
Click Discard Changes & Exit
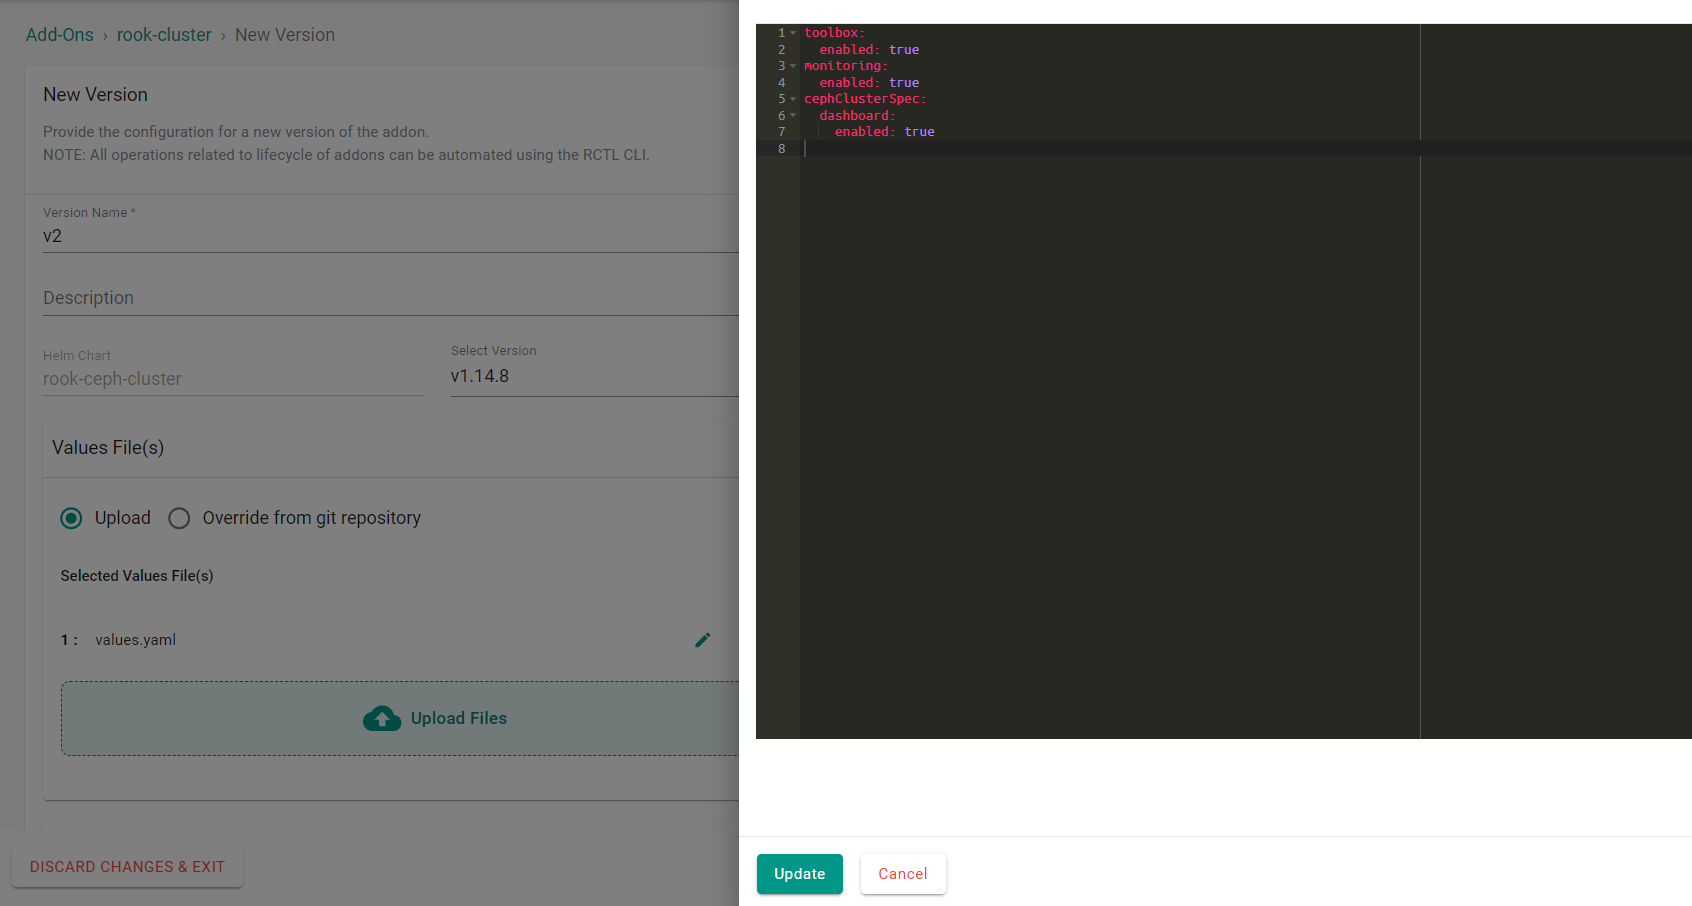pos(127,867)
